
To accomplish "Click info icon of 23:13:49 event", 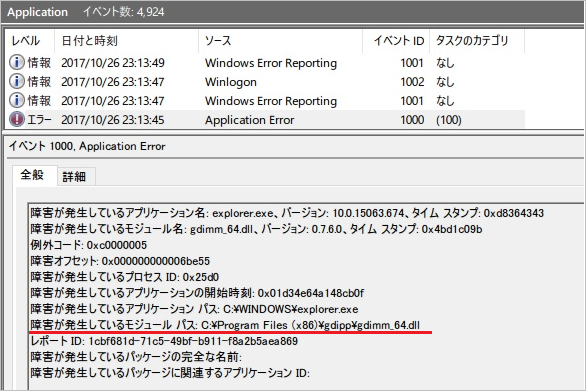I will pos(17,62).
